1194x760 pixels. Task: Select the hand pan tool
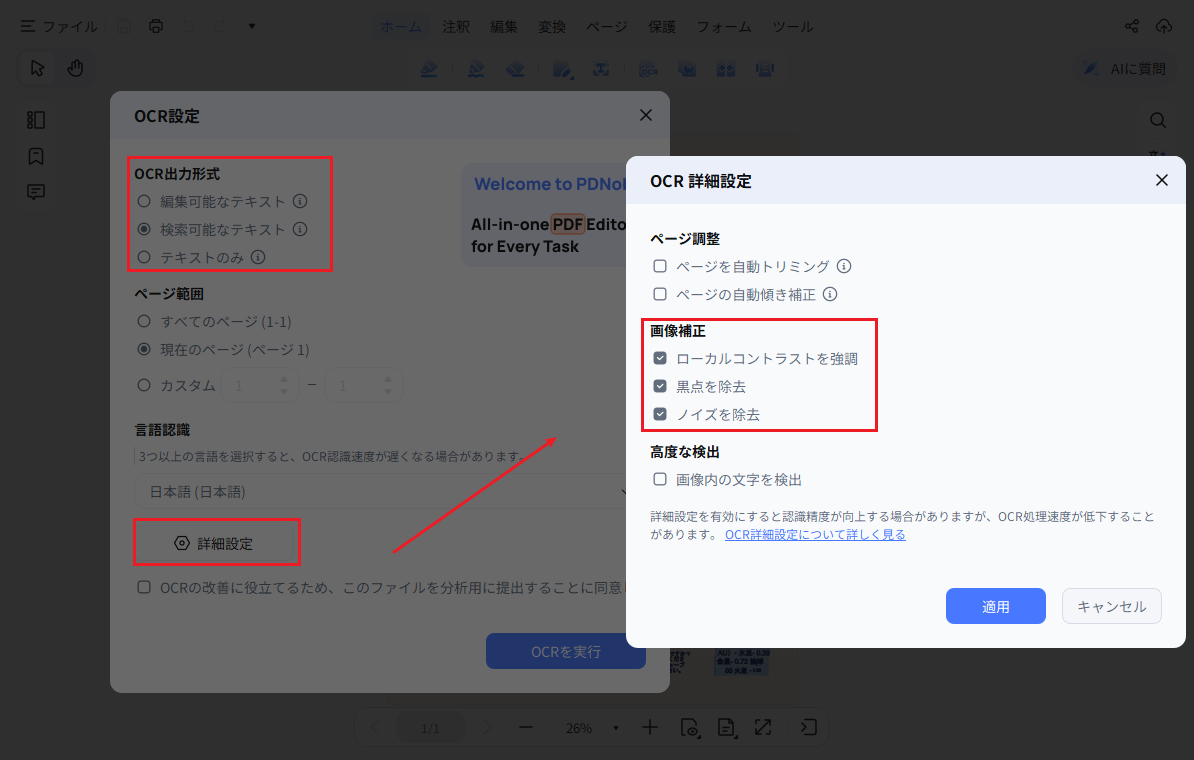click(75, 69)
